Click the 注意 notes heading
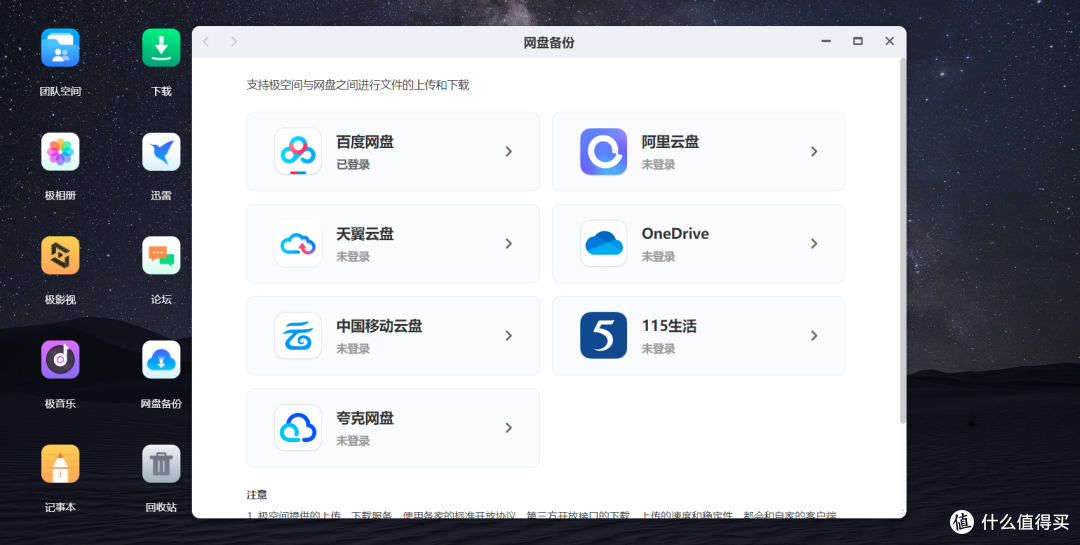The image size is (1080, 545). 257,495
